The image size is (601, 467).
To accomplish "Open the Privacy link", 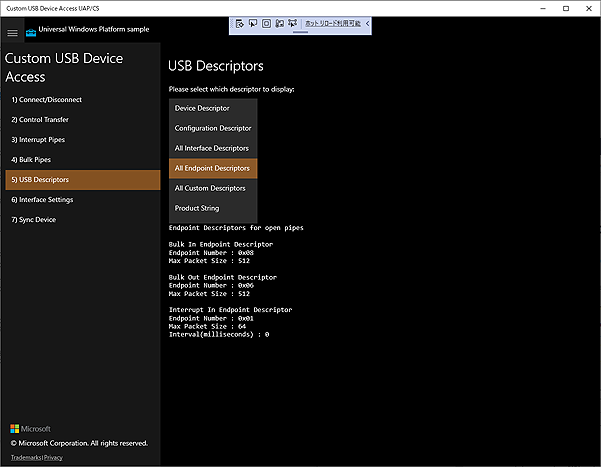I will click(53, 457).
